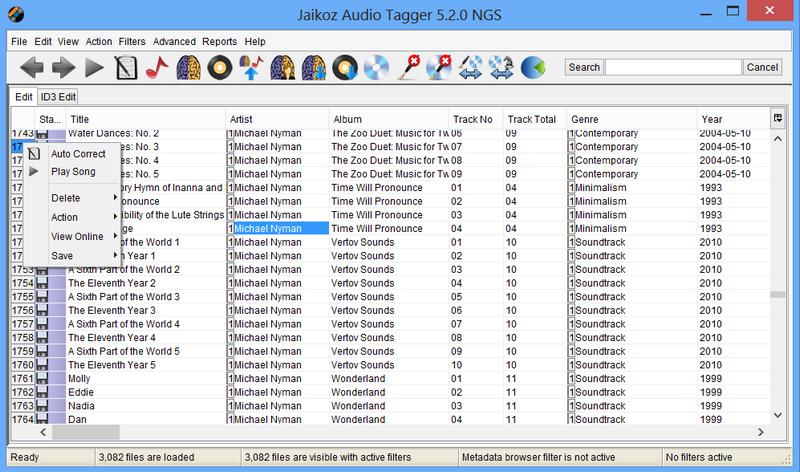The image size is (800, 472).
Task: Click the plain silver CD toolbar icon
Action: (377, 67)
